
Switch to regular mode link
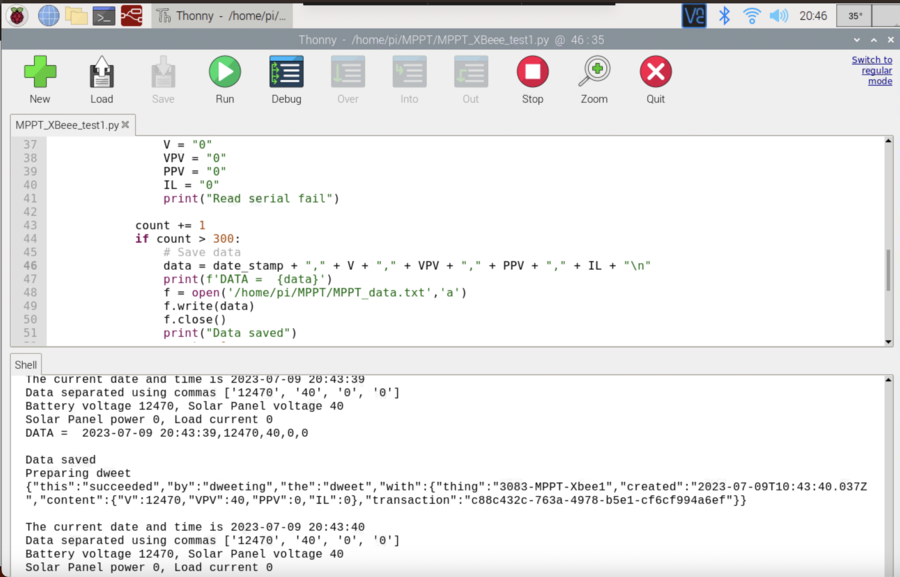(x=871, y=70)
